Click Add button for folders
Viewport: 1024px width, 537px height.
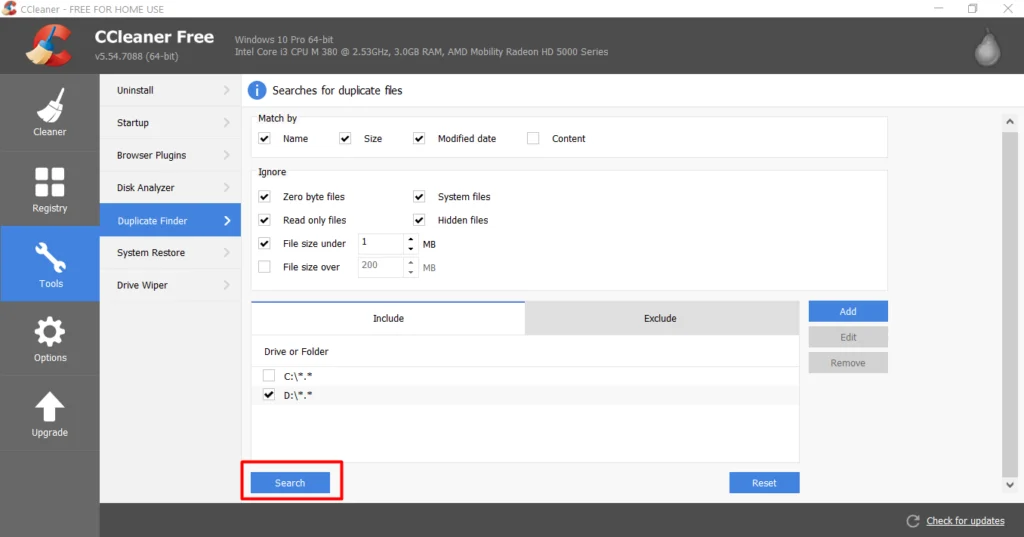tap(848, 312)
